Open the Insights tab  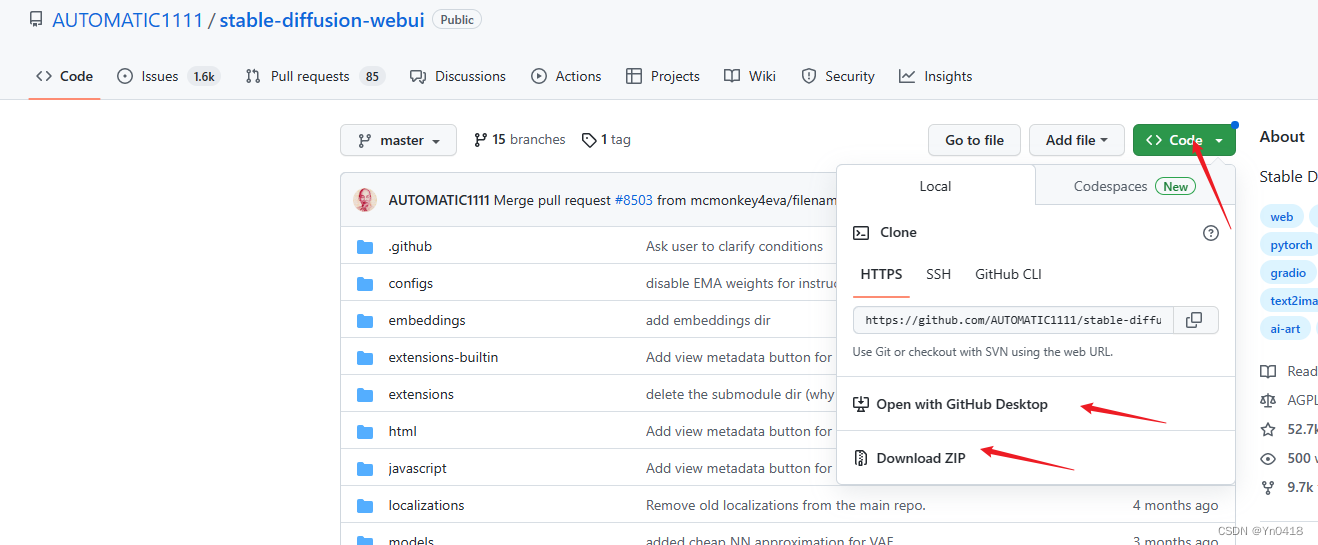tap(935, 76)
